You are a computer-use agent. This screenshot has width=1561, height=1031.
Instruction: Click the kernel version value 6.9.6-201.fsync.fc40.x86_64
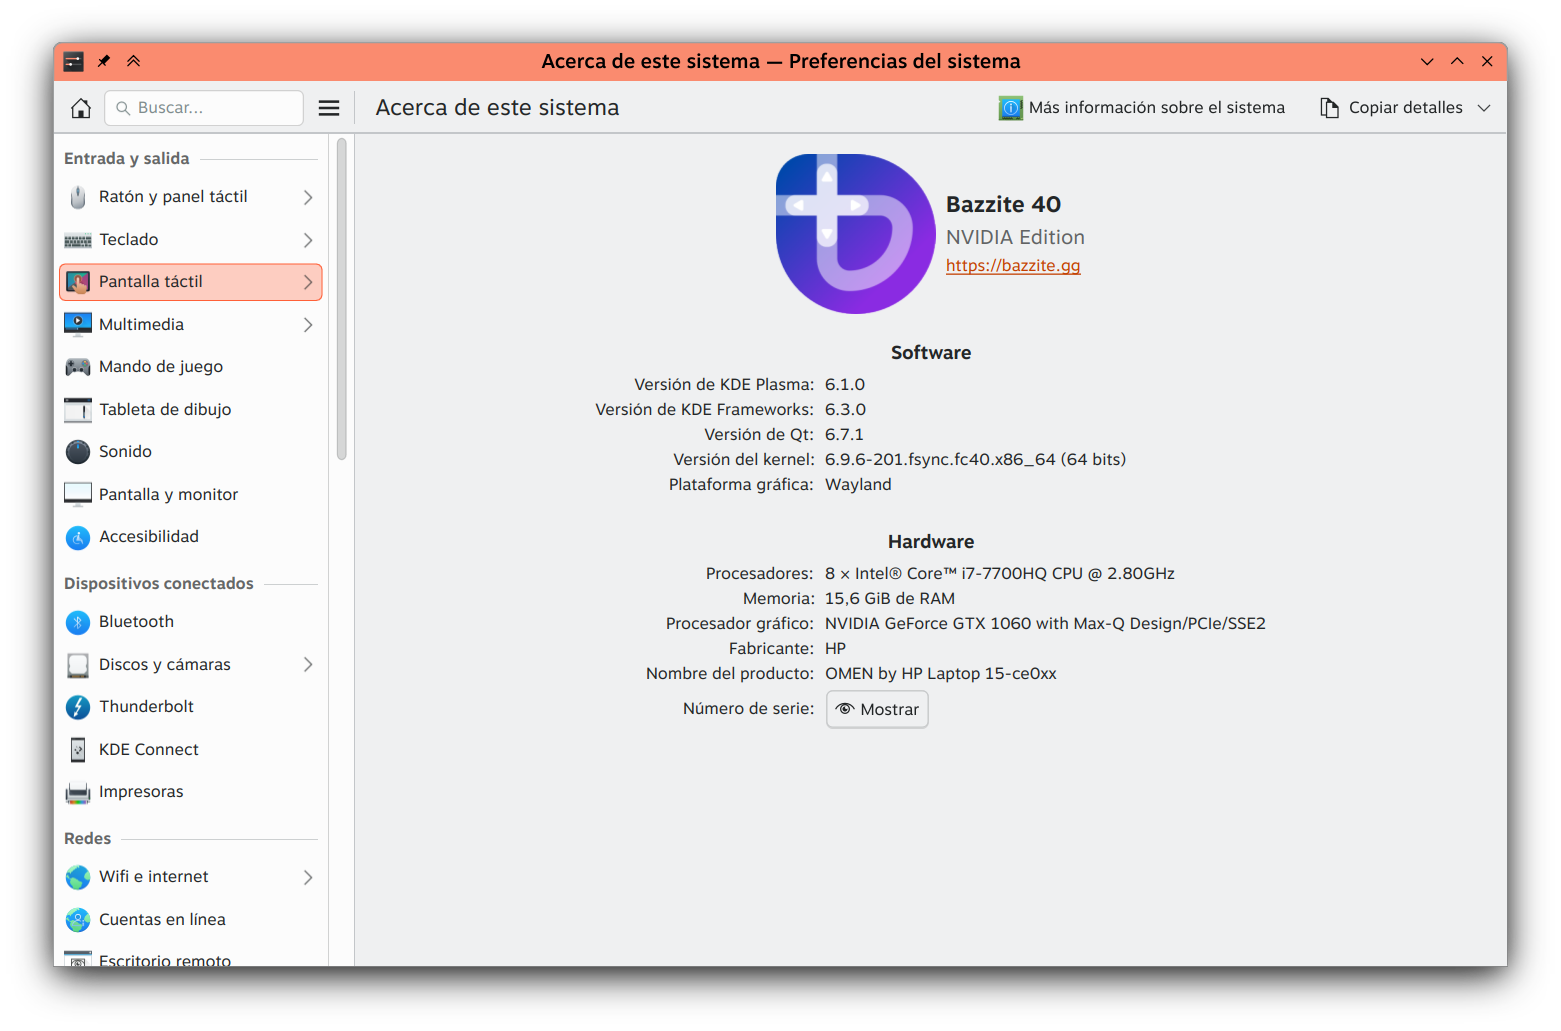[x=975, y=460]
